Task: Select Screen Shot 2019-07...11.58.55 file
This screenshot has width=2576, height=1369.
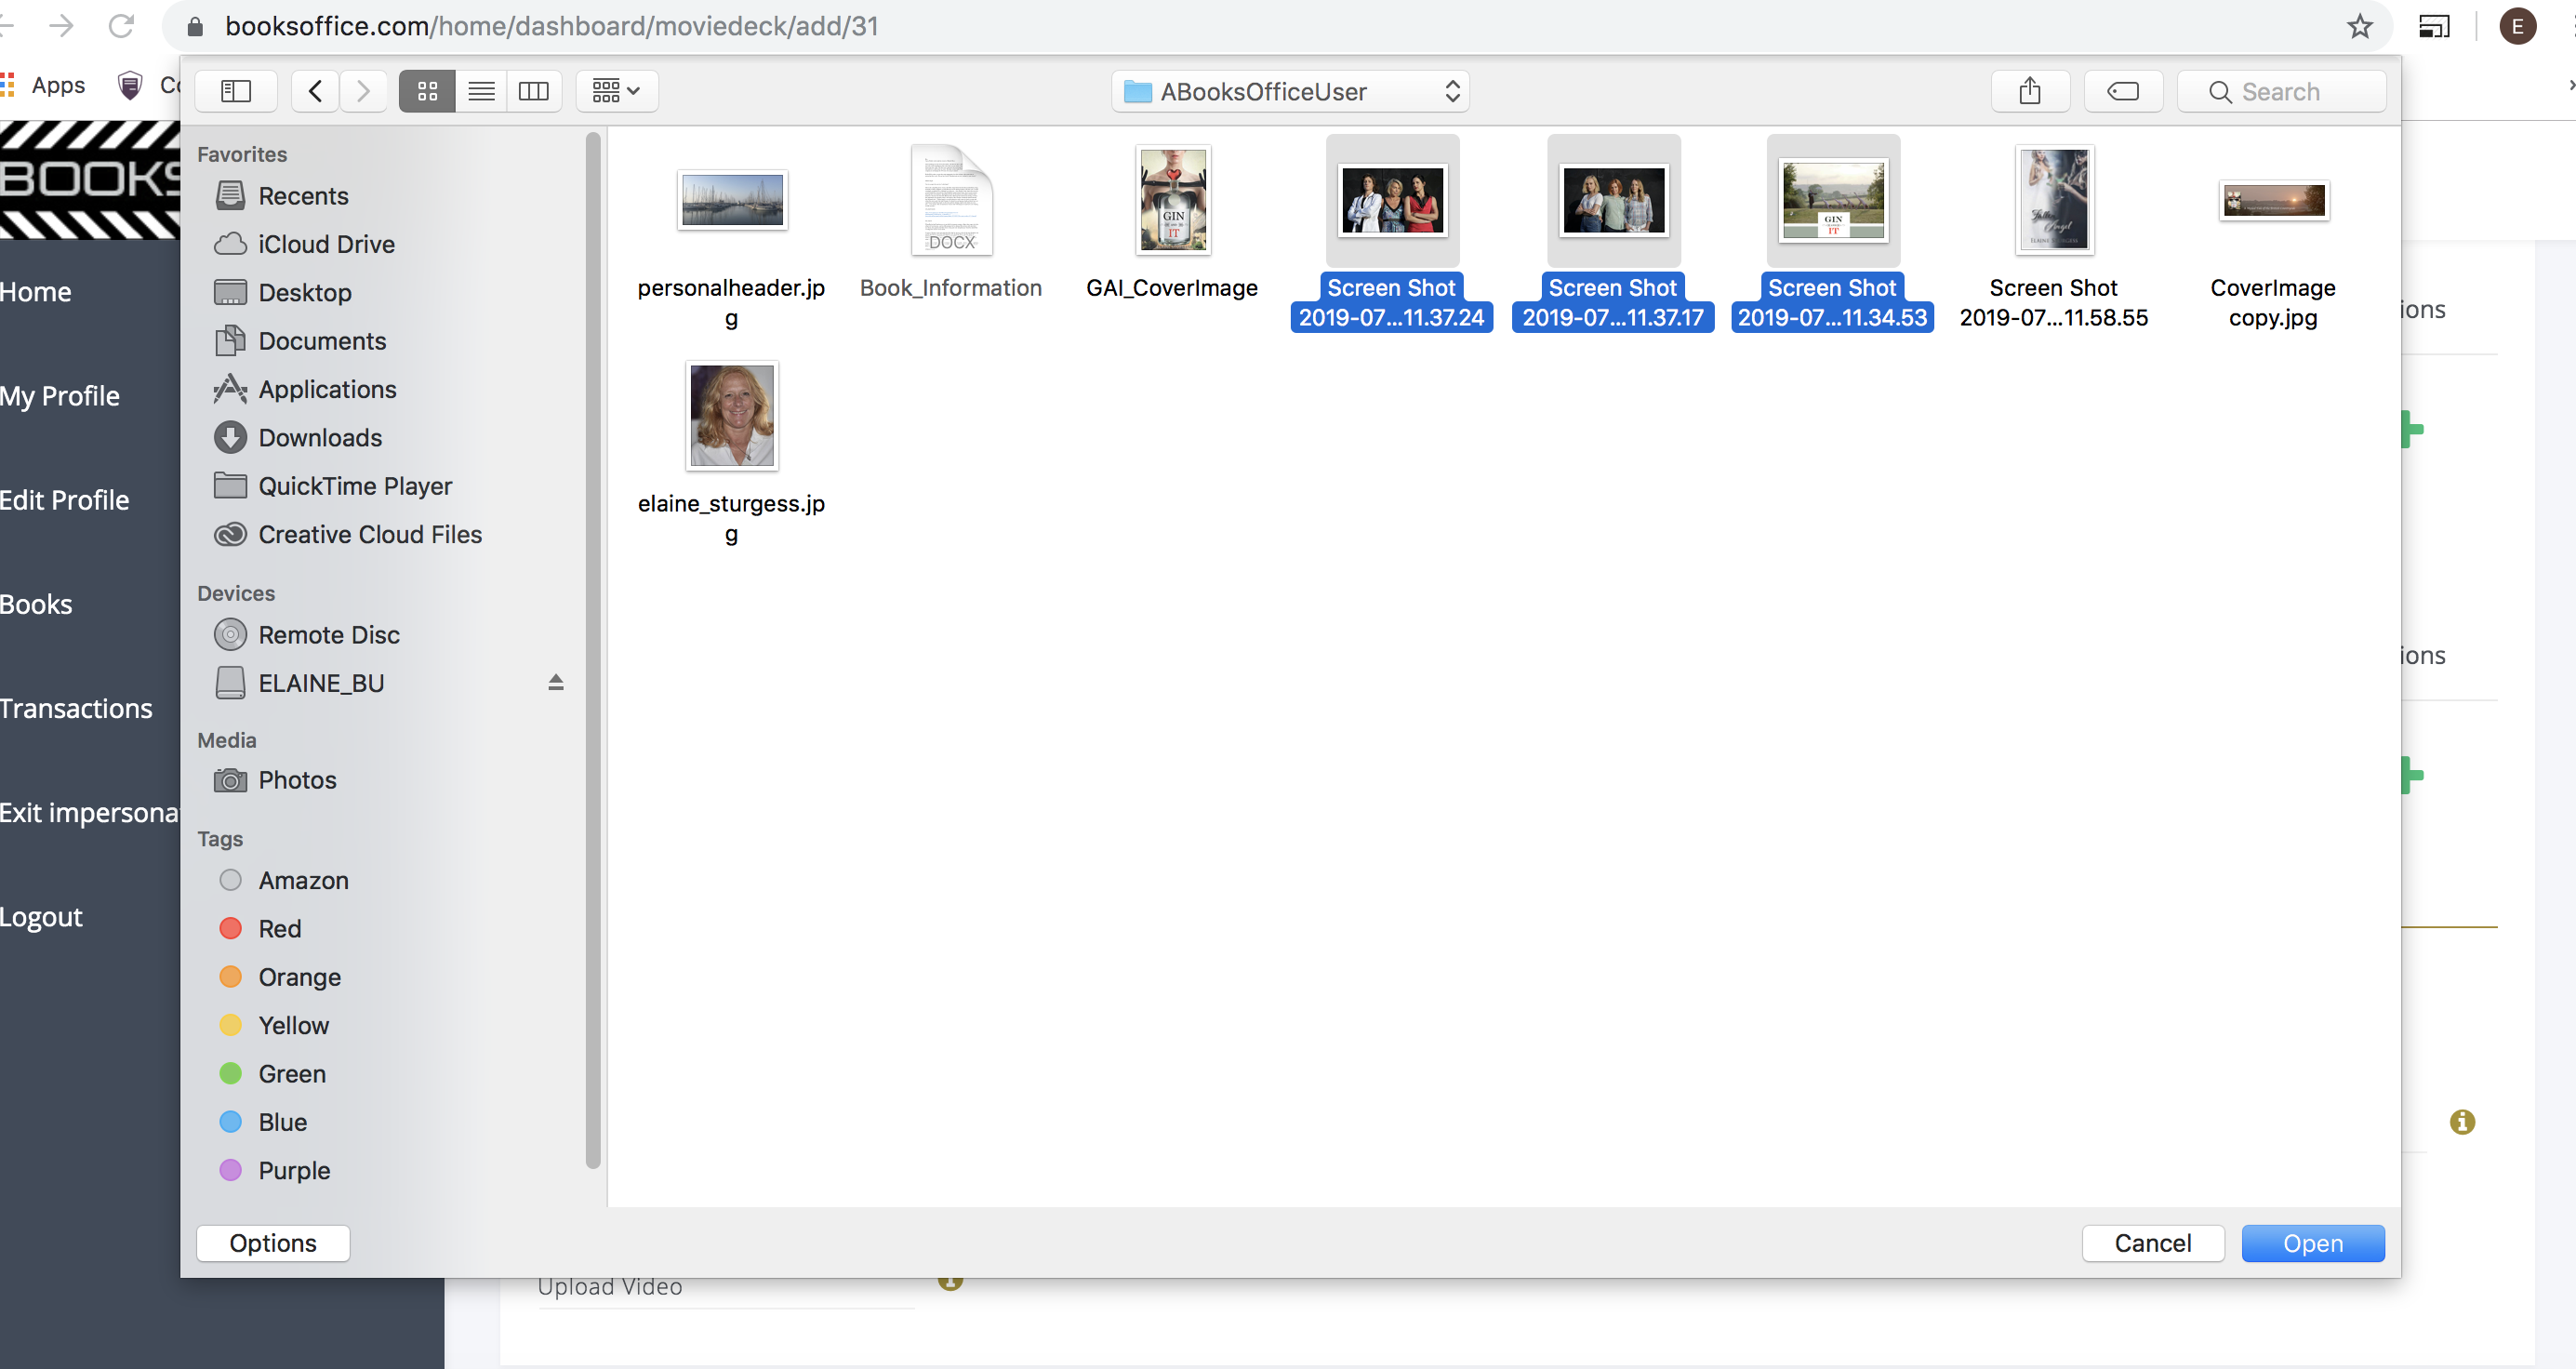Action: tap(2054, 201)
